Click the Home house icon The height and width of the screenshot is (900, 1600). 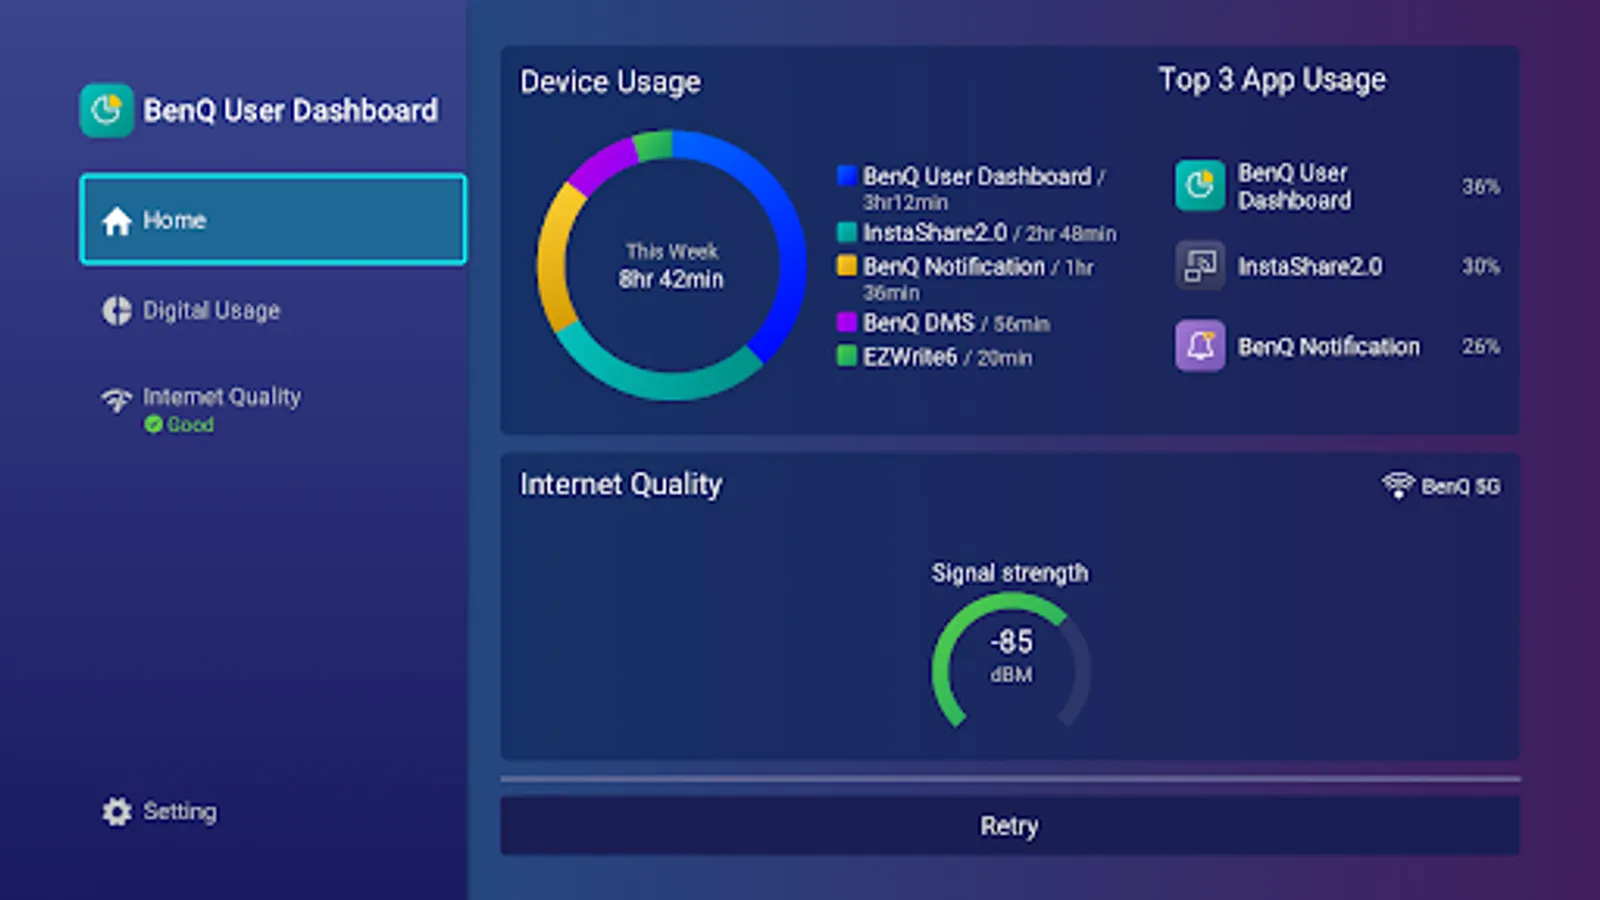pyautogui.click(x=117, y=221)
